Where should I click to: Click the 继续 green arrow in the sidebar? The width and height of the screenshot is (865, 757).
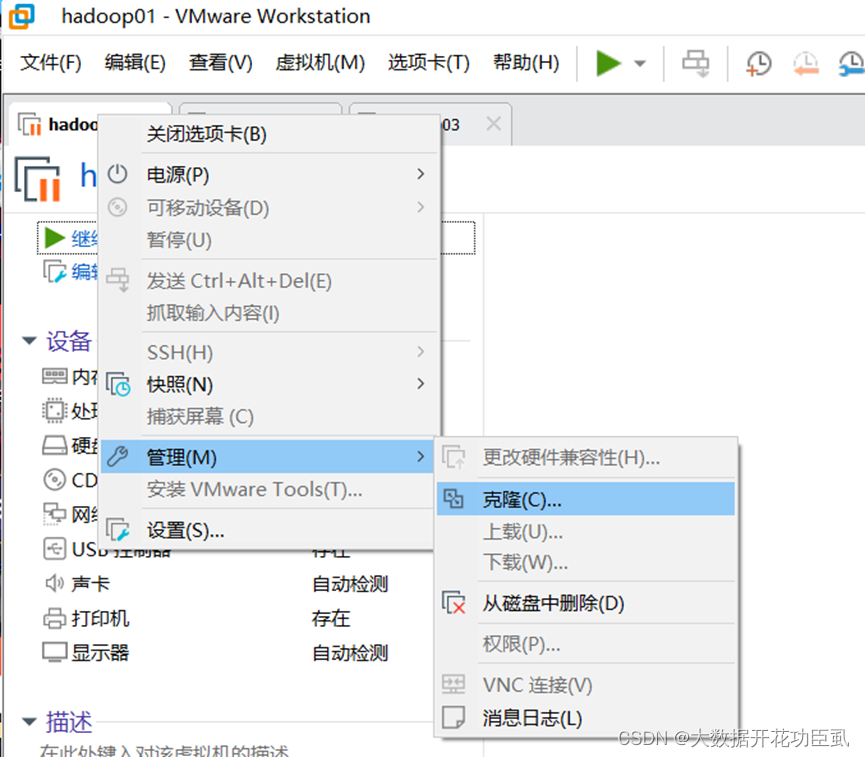coord(55,238)
